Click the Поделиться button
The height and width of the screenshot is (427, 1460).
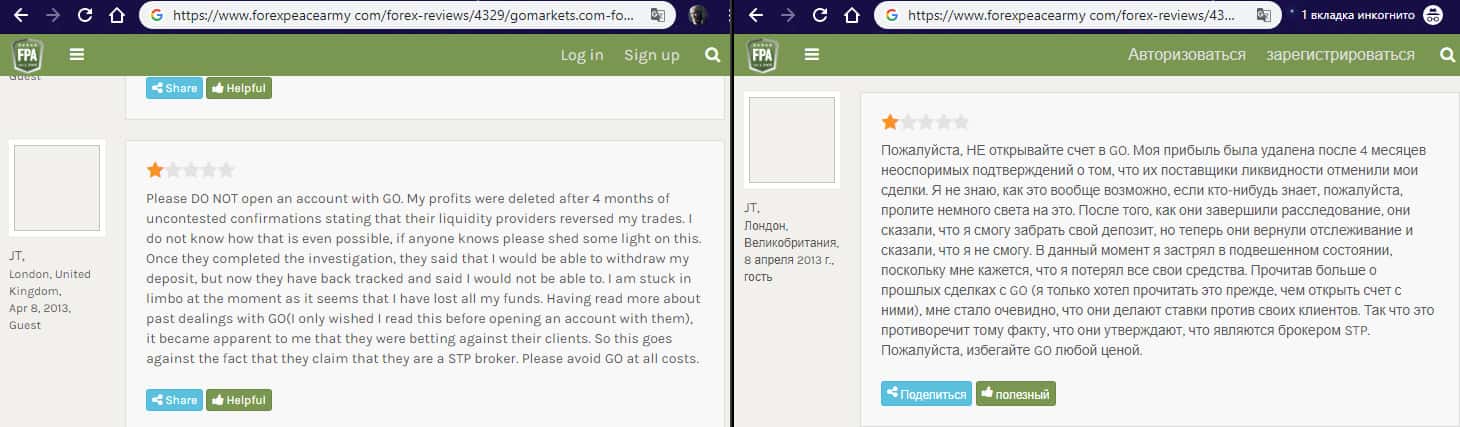click(926, 394)
